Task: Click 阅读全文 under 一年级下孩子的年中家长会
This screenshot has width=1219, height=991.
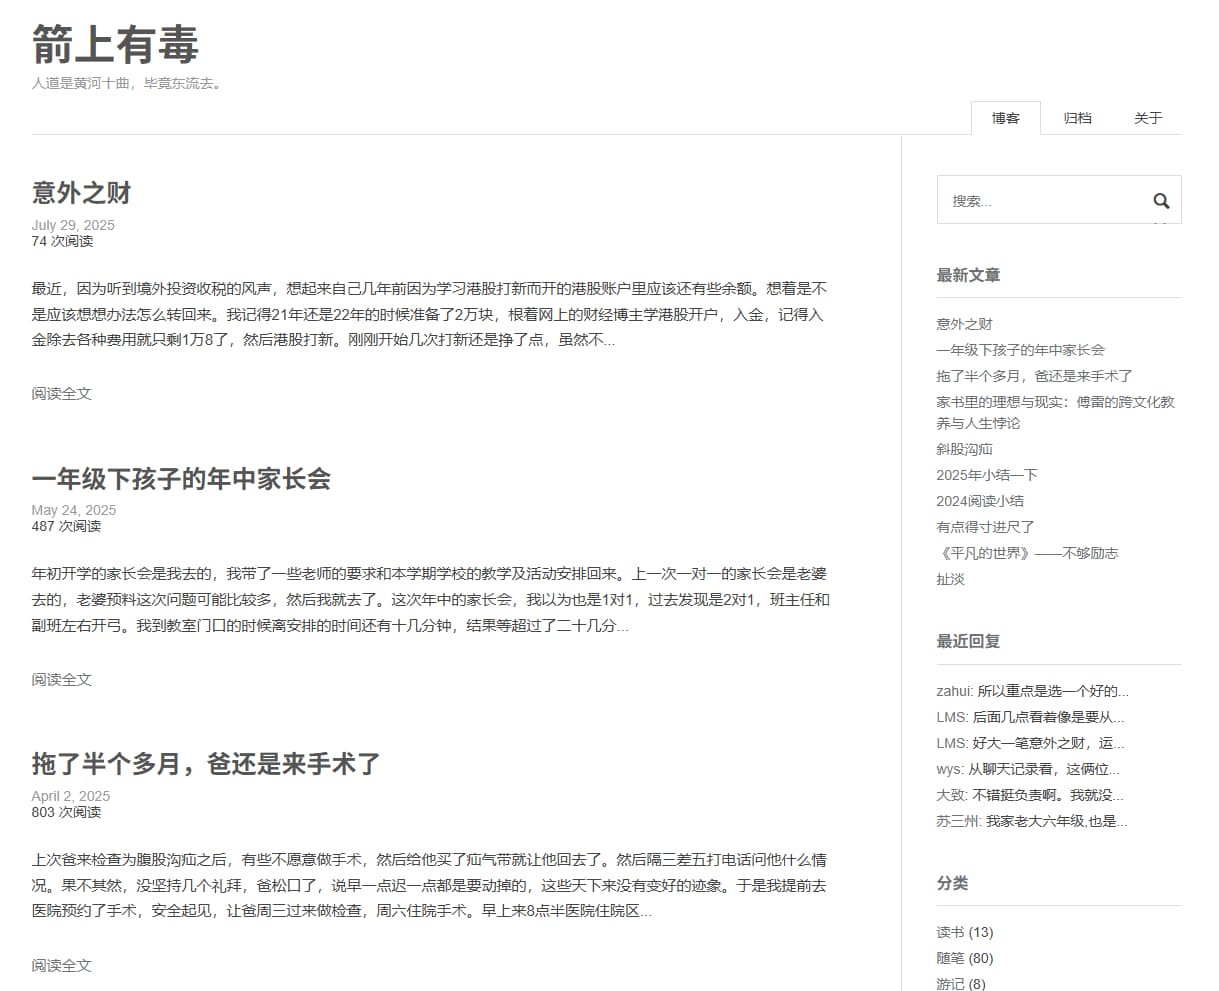Action: pos(61,679)
